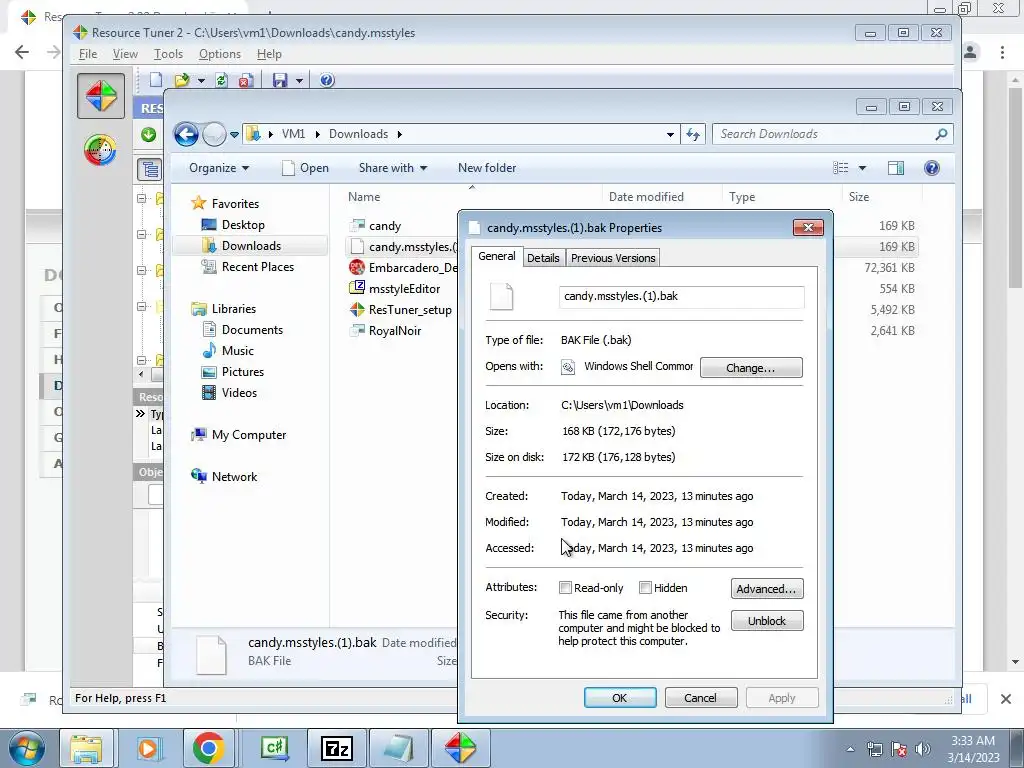
Task: Open the view options dropdown arrow
Action: point(862,168)
